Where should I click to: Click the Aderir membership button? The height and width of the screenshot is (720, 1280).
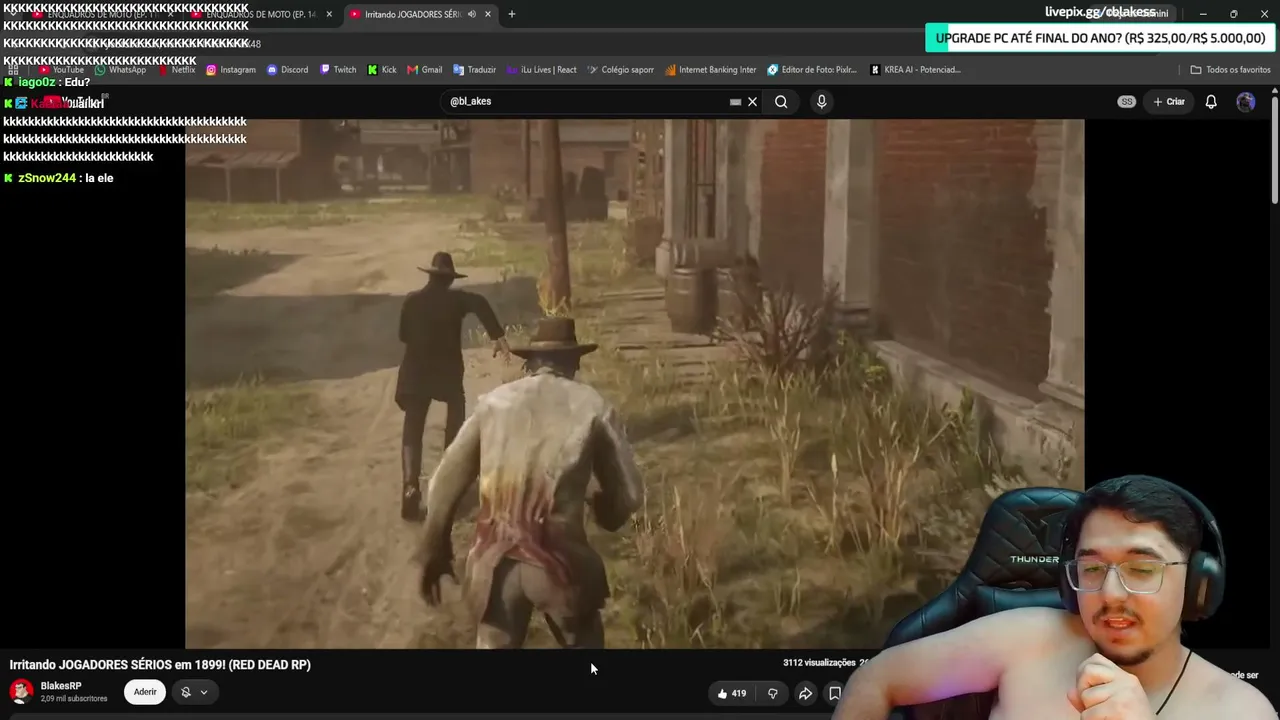coord(145,692)
